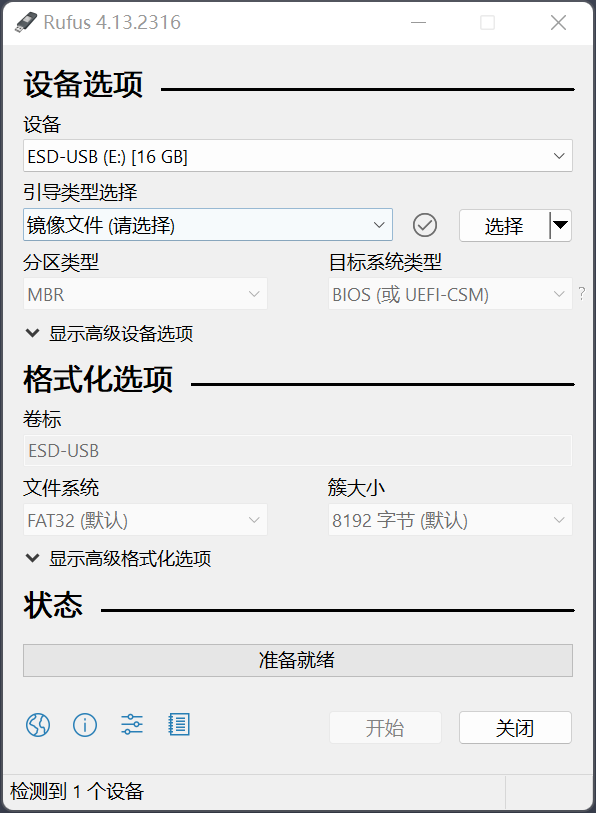596x813 pixels.
Task: View About Rufus with the info icon
Action: coord(85,725)
